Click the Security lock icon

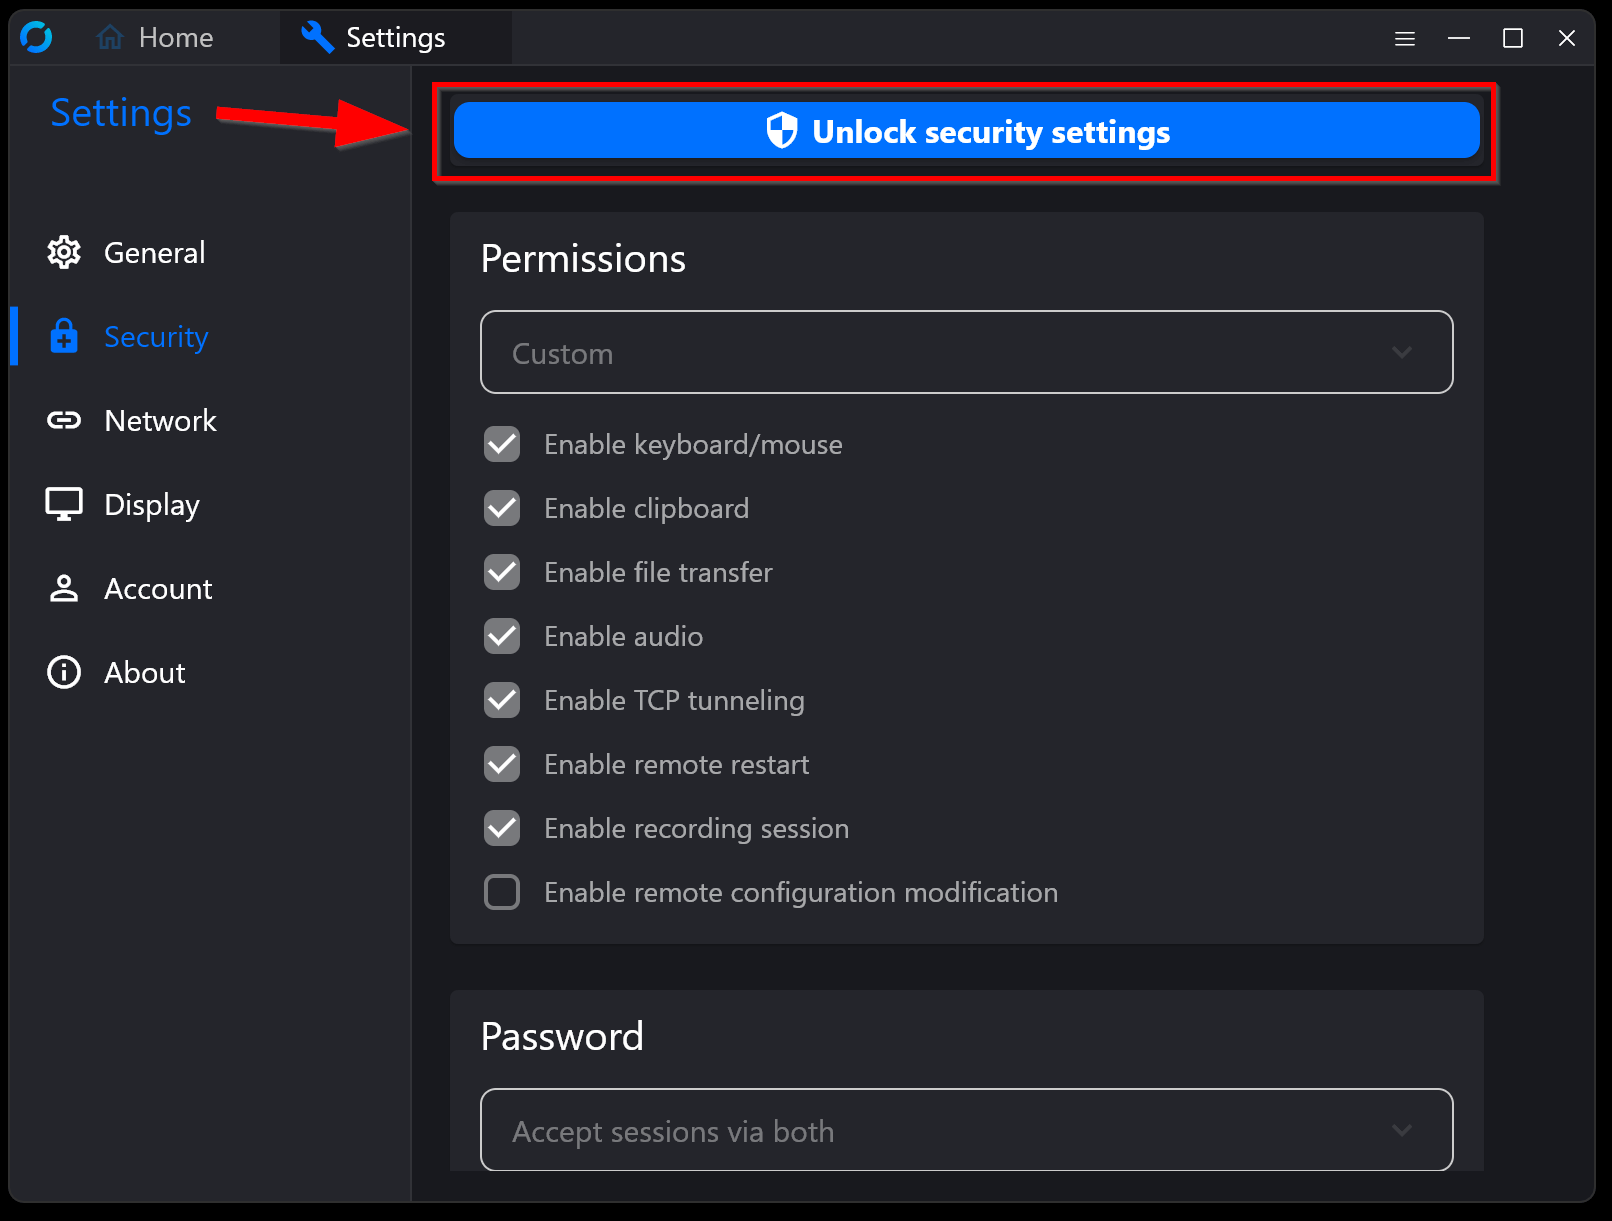pos(64,336)
